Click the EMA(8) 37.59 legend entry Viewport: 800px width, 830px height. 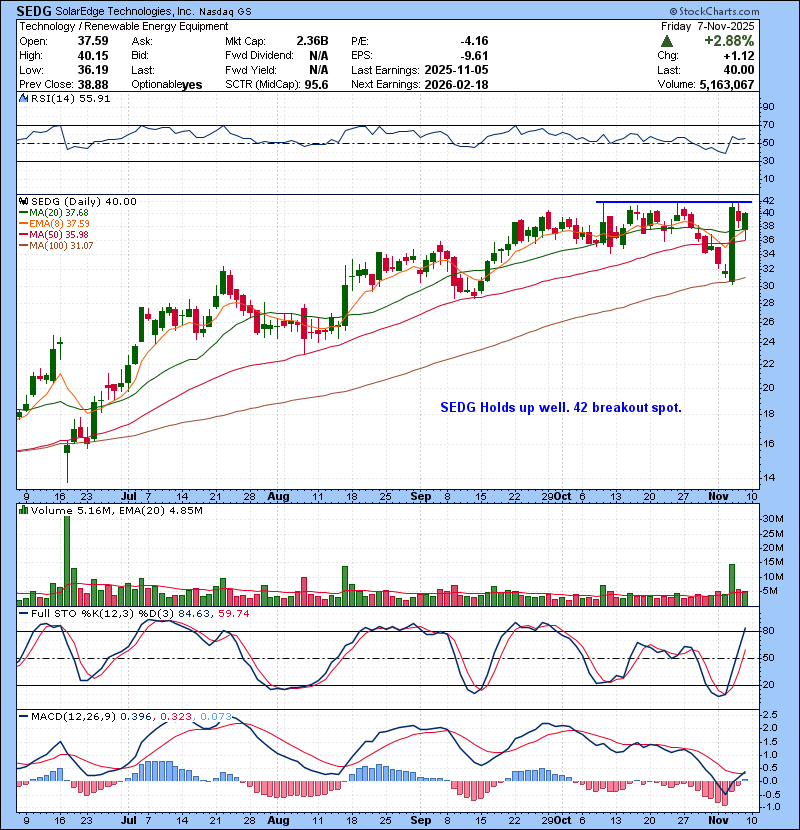click(59, 223)
